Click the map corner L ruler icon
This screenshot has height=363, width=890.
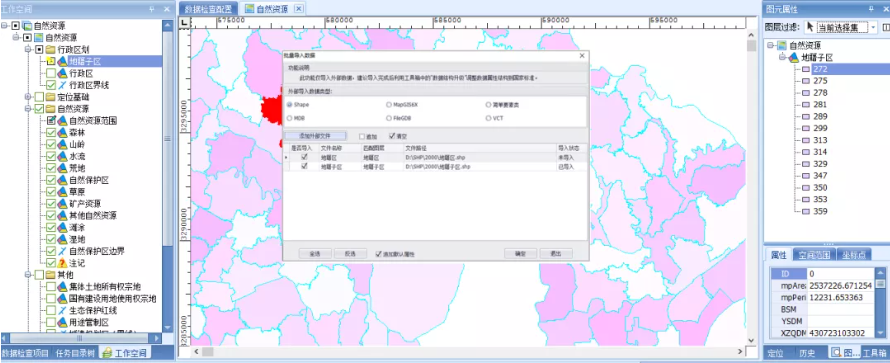(x=184, y=23)
